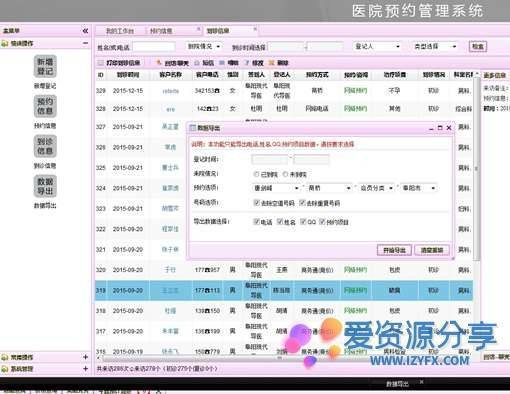
Task: Open customer name link in row 320
Action: (x=170, y=270)
